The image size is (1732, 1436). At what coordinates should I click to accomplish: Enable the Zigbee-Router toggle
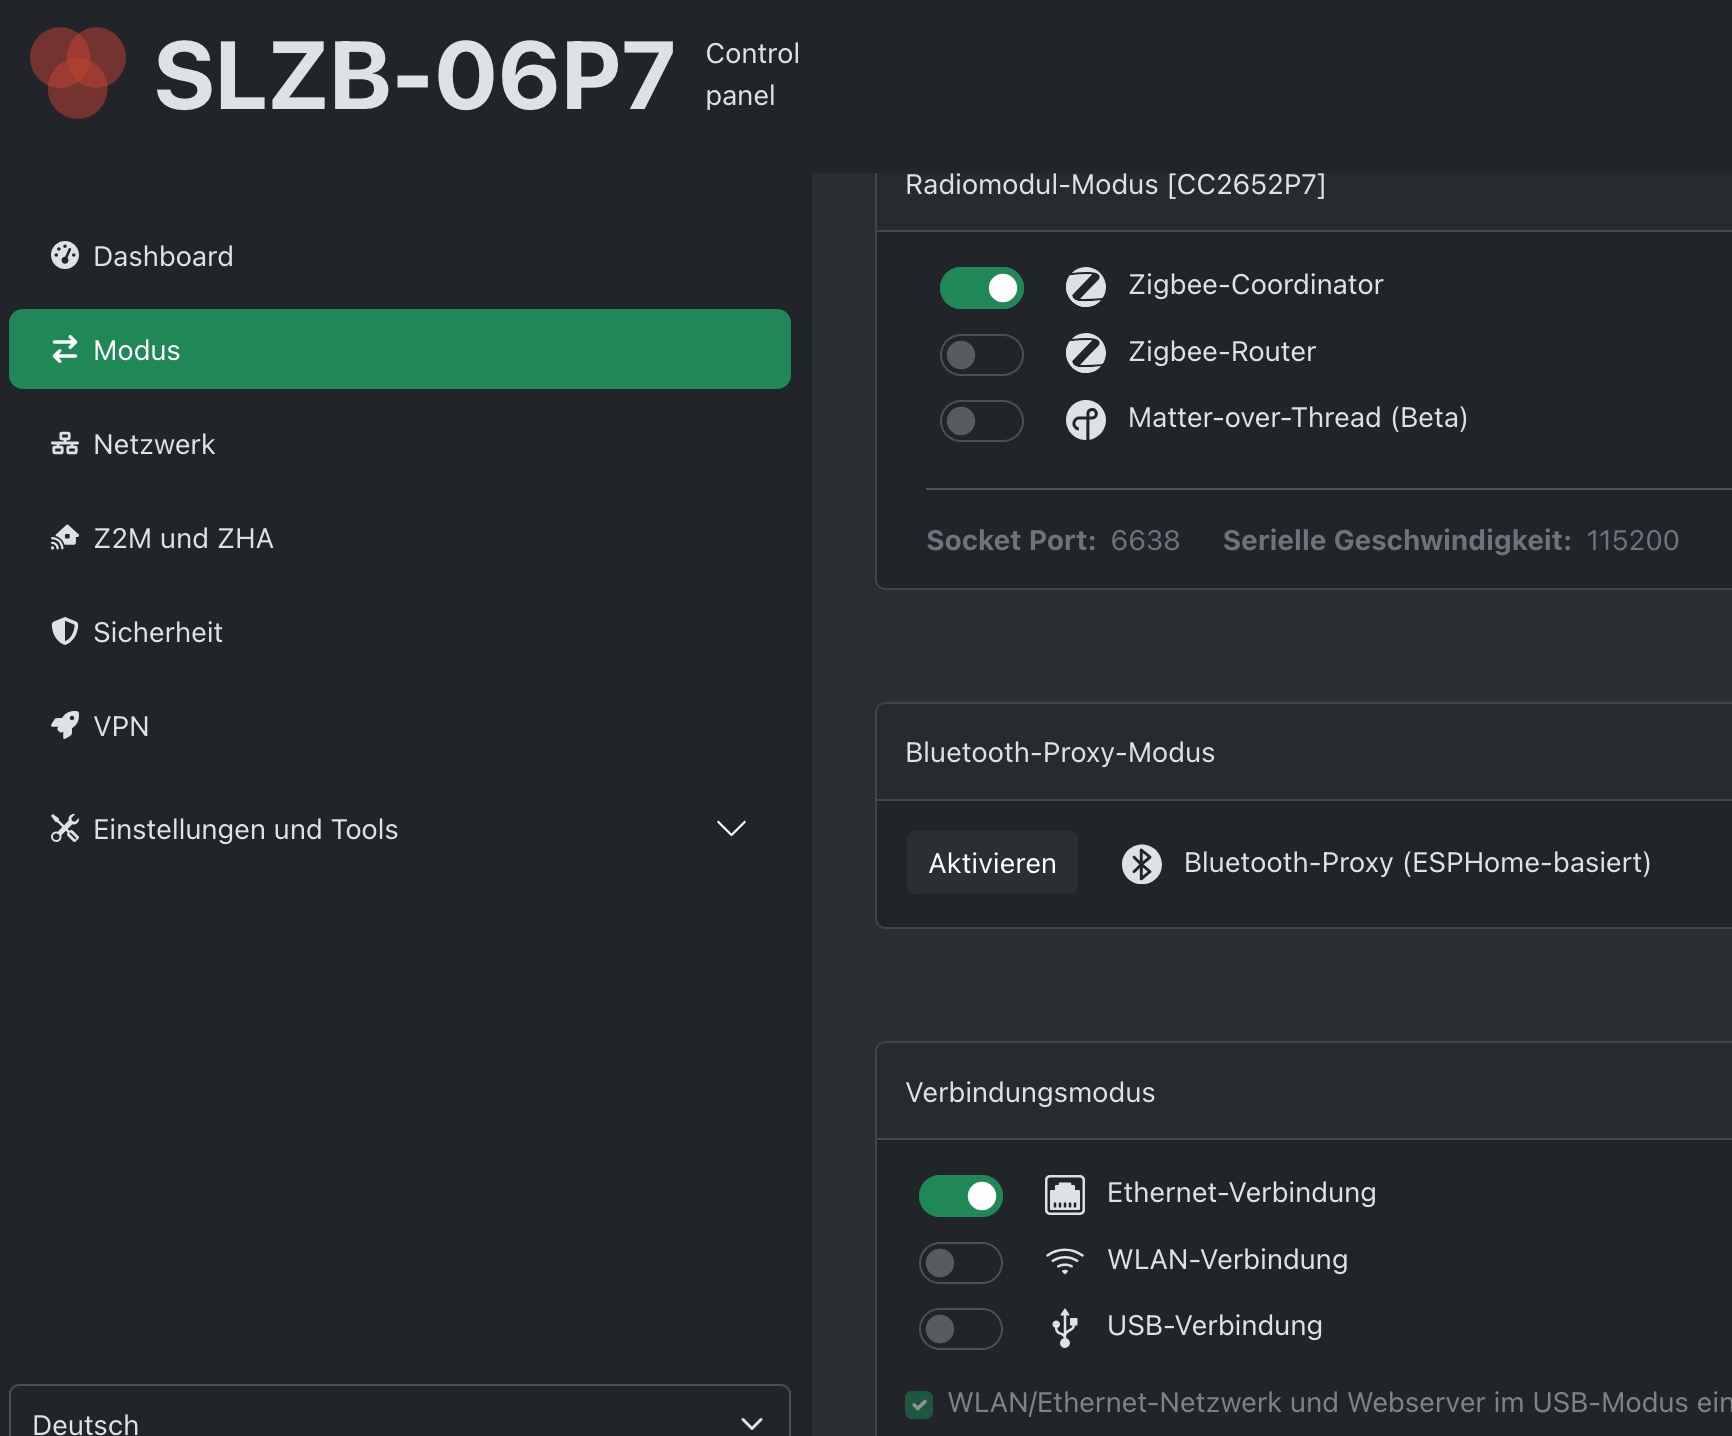coord(982,355)
